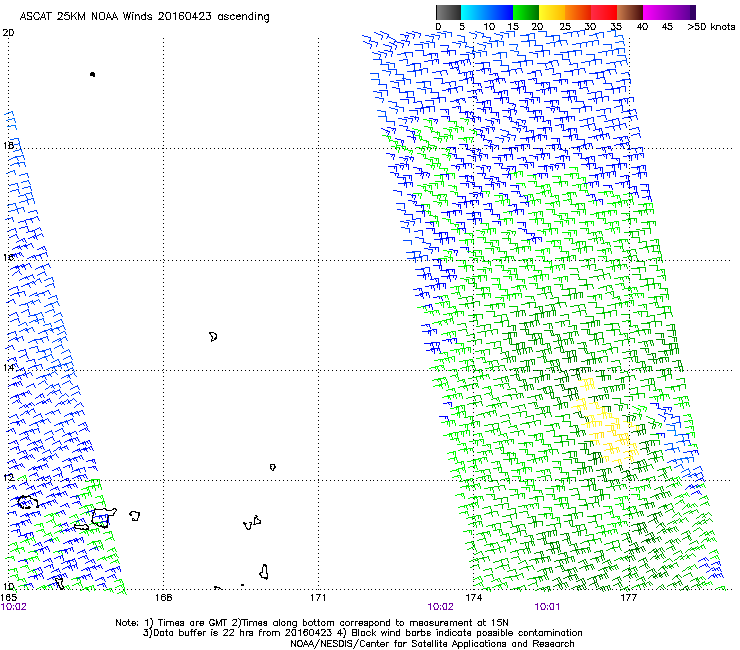
Task: Click the longitude label '171'
Action: 318,598
